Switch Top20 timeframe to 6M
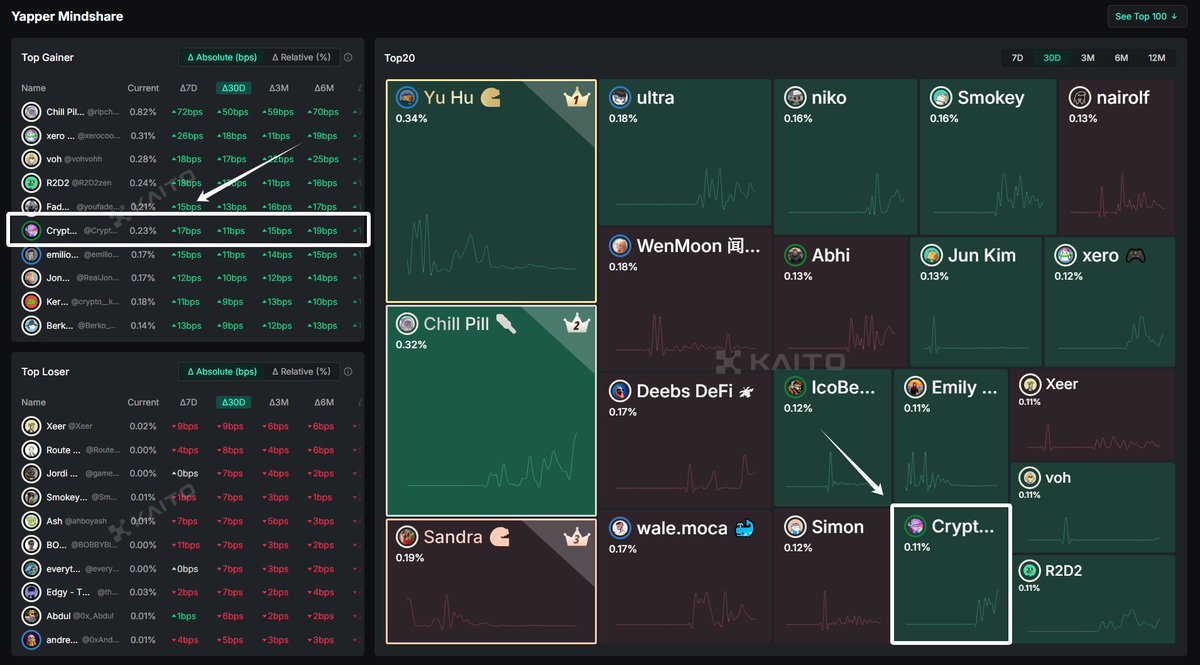Viewport: 1200px width, 665px height. (1121, 58)
